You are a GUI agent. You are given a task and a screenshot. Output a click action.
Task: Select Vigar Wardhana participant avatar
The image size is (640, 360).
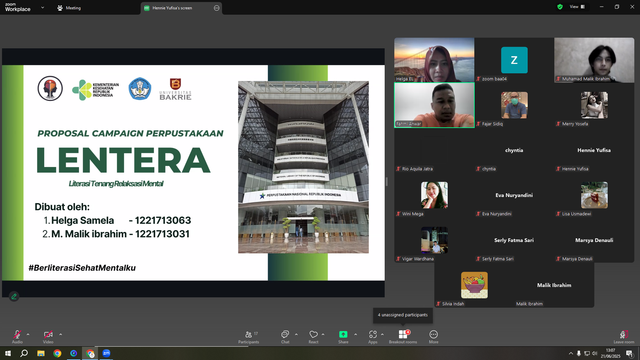point(434,240)
